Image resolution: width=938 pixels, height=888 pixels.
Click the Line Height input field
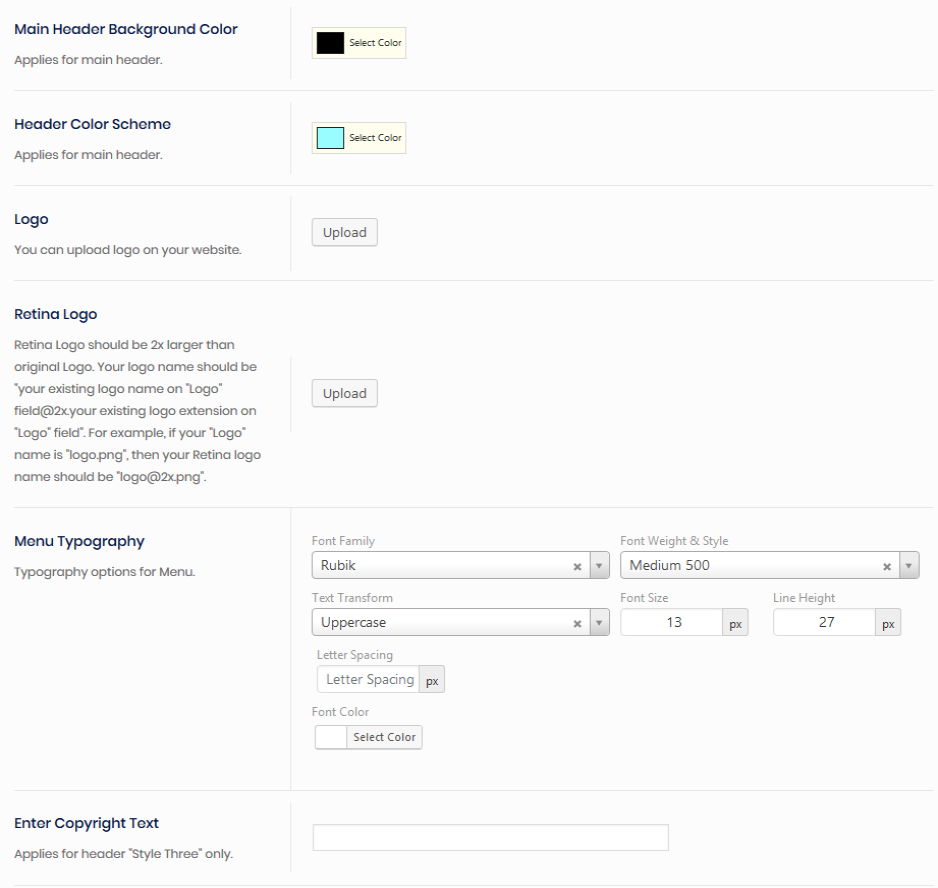point(824,623)
